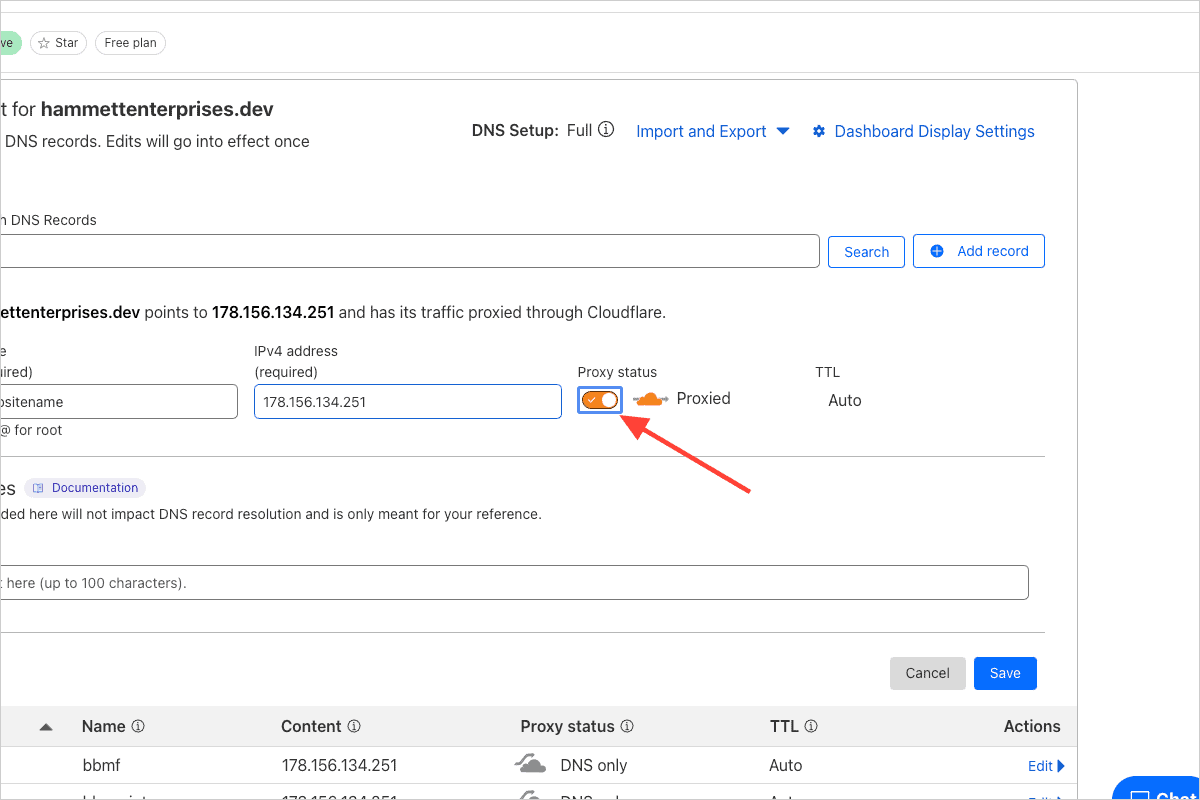Click the gear icon for Dashboard Display Settings
Screen dimensions: 1200x800
tap(819, 132)
